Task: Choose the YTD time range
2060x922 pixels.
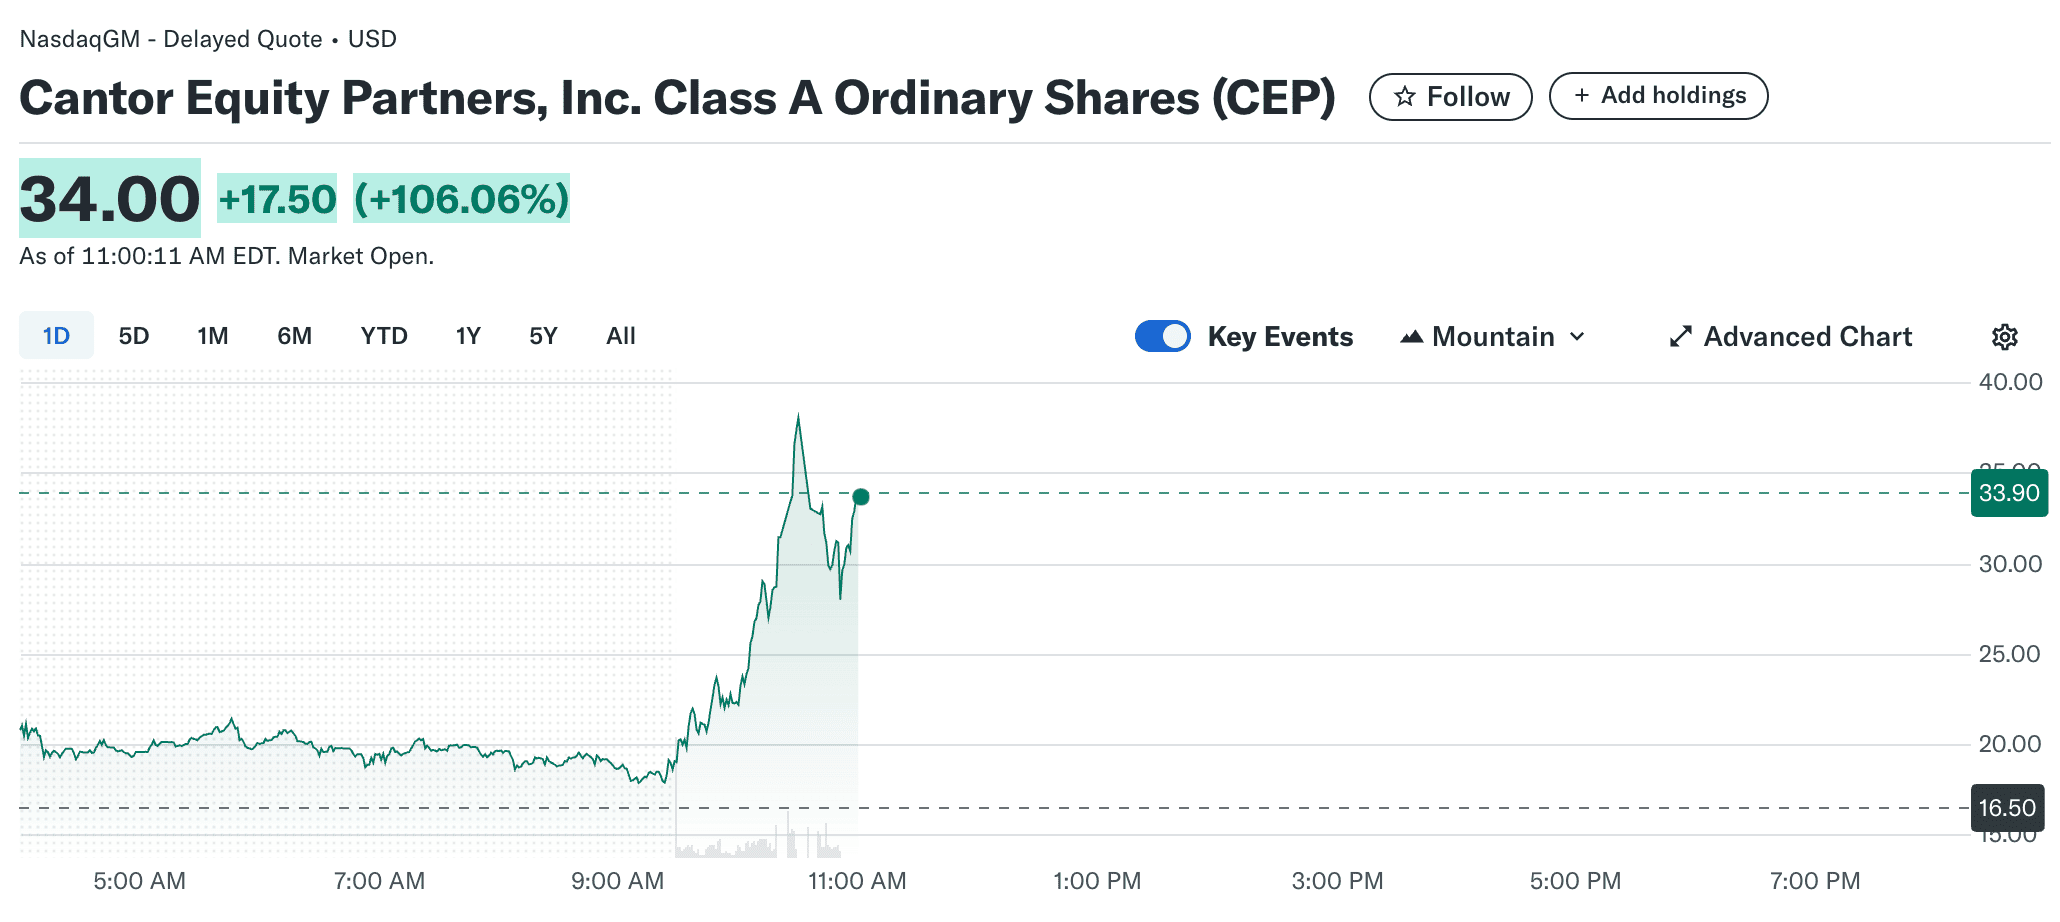Action: pos(384,336)
